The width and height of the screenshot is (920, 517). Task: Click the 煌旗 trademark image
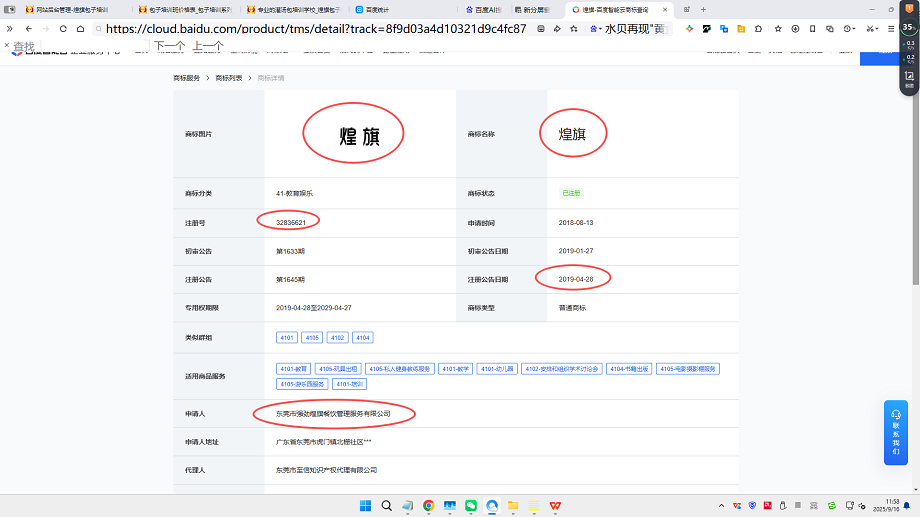(x=353, y=135)
